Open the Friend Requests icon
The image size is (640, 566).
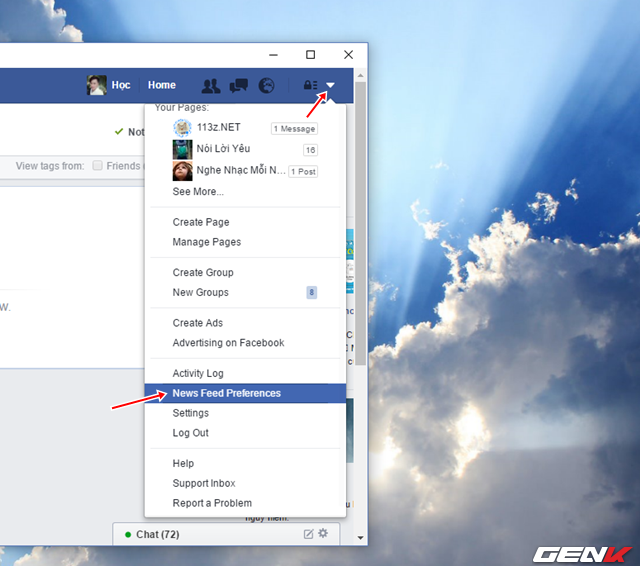point(211,86)
